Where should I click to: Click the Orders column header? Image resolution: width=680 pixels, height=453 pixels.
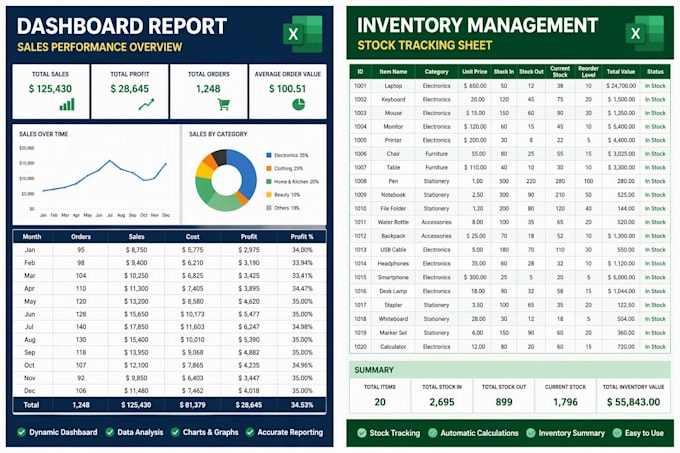[x=81, y=237]
